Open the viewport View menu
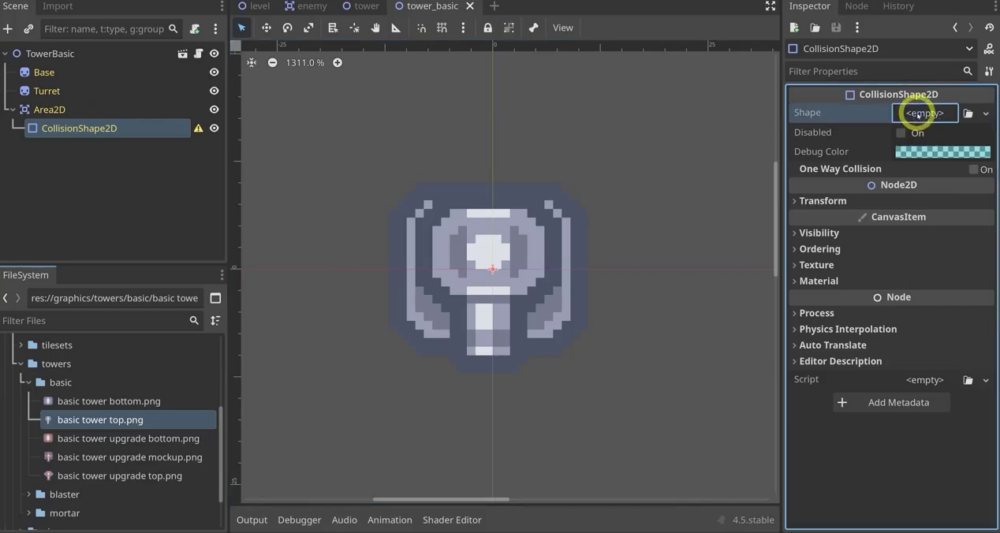1000x533 pixels. click(x=562, y=28)
